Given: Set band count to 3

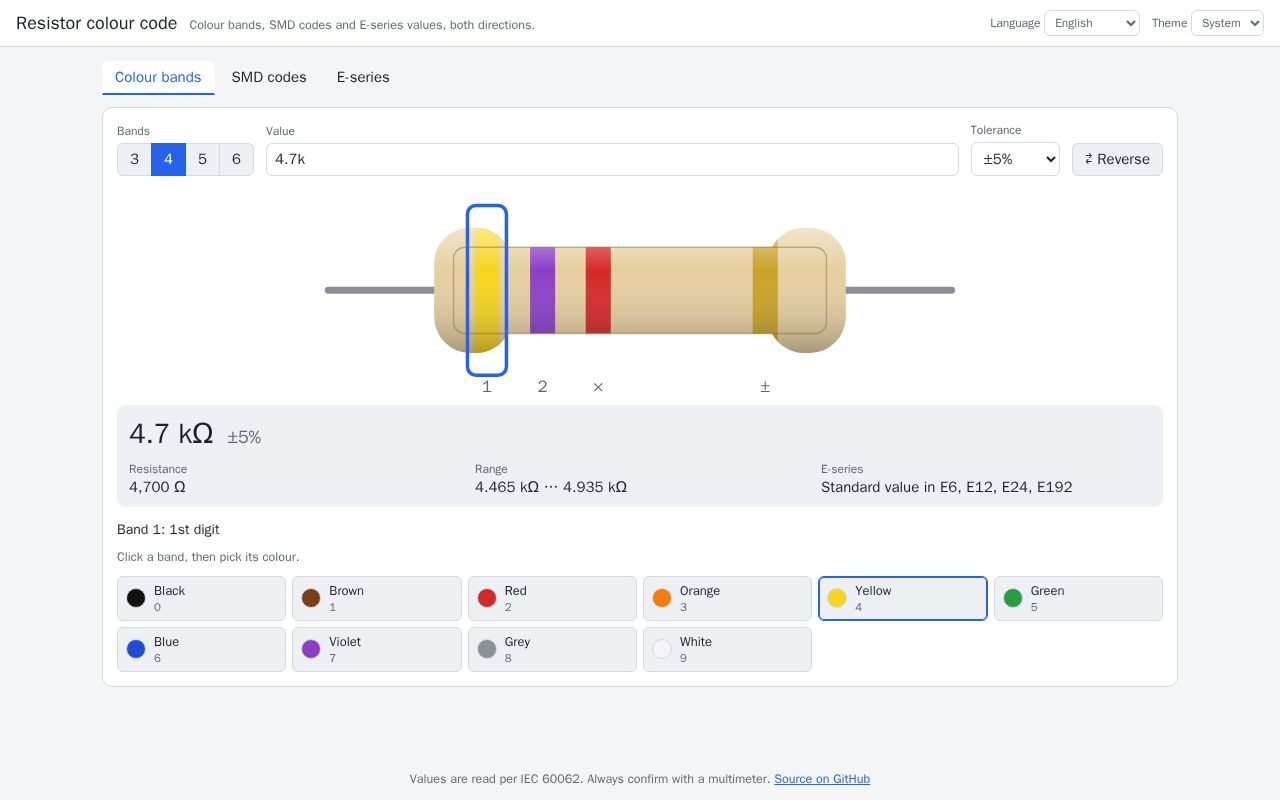Looking at the screenshot, I should 134,159.
